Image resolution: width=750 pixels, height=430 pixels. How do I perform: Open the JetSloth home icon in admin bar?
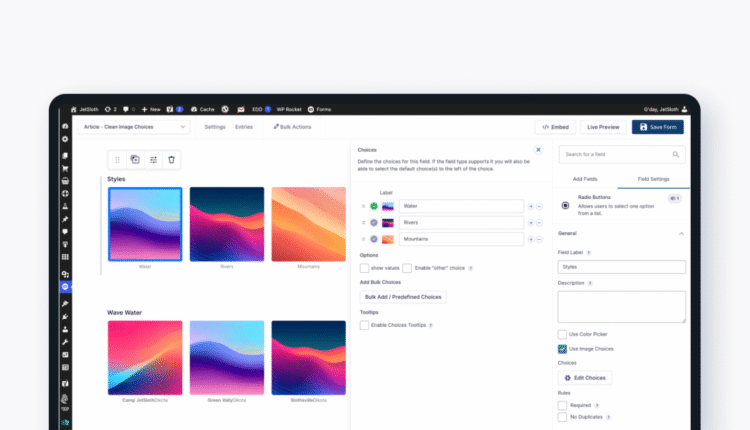[x=74, y=110]
